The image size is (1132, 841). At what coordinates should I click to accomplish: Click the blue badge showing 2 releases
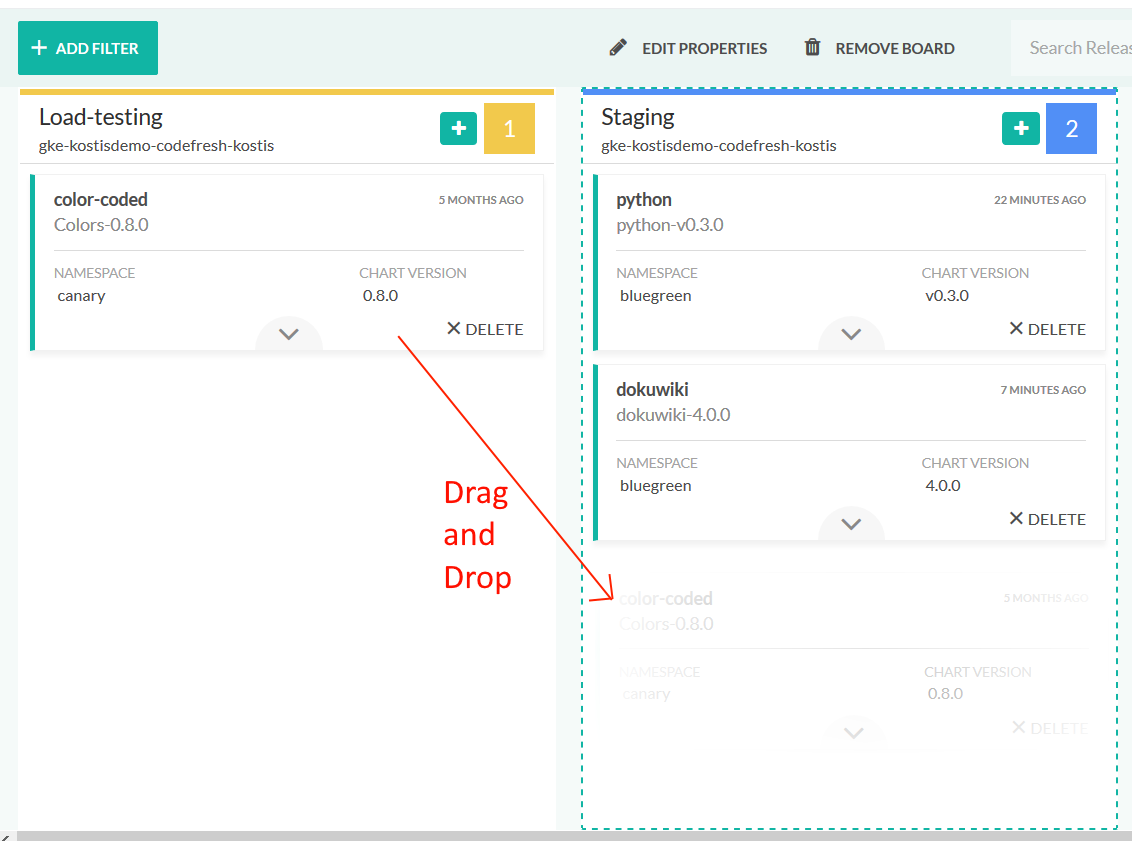coord(1071,129)
